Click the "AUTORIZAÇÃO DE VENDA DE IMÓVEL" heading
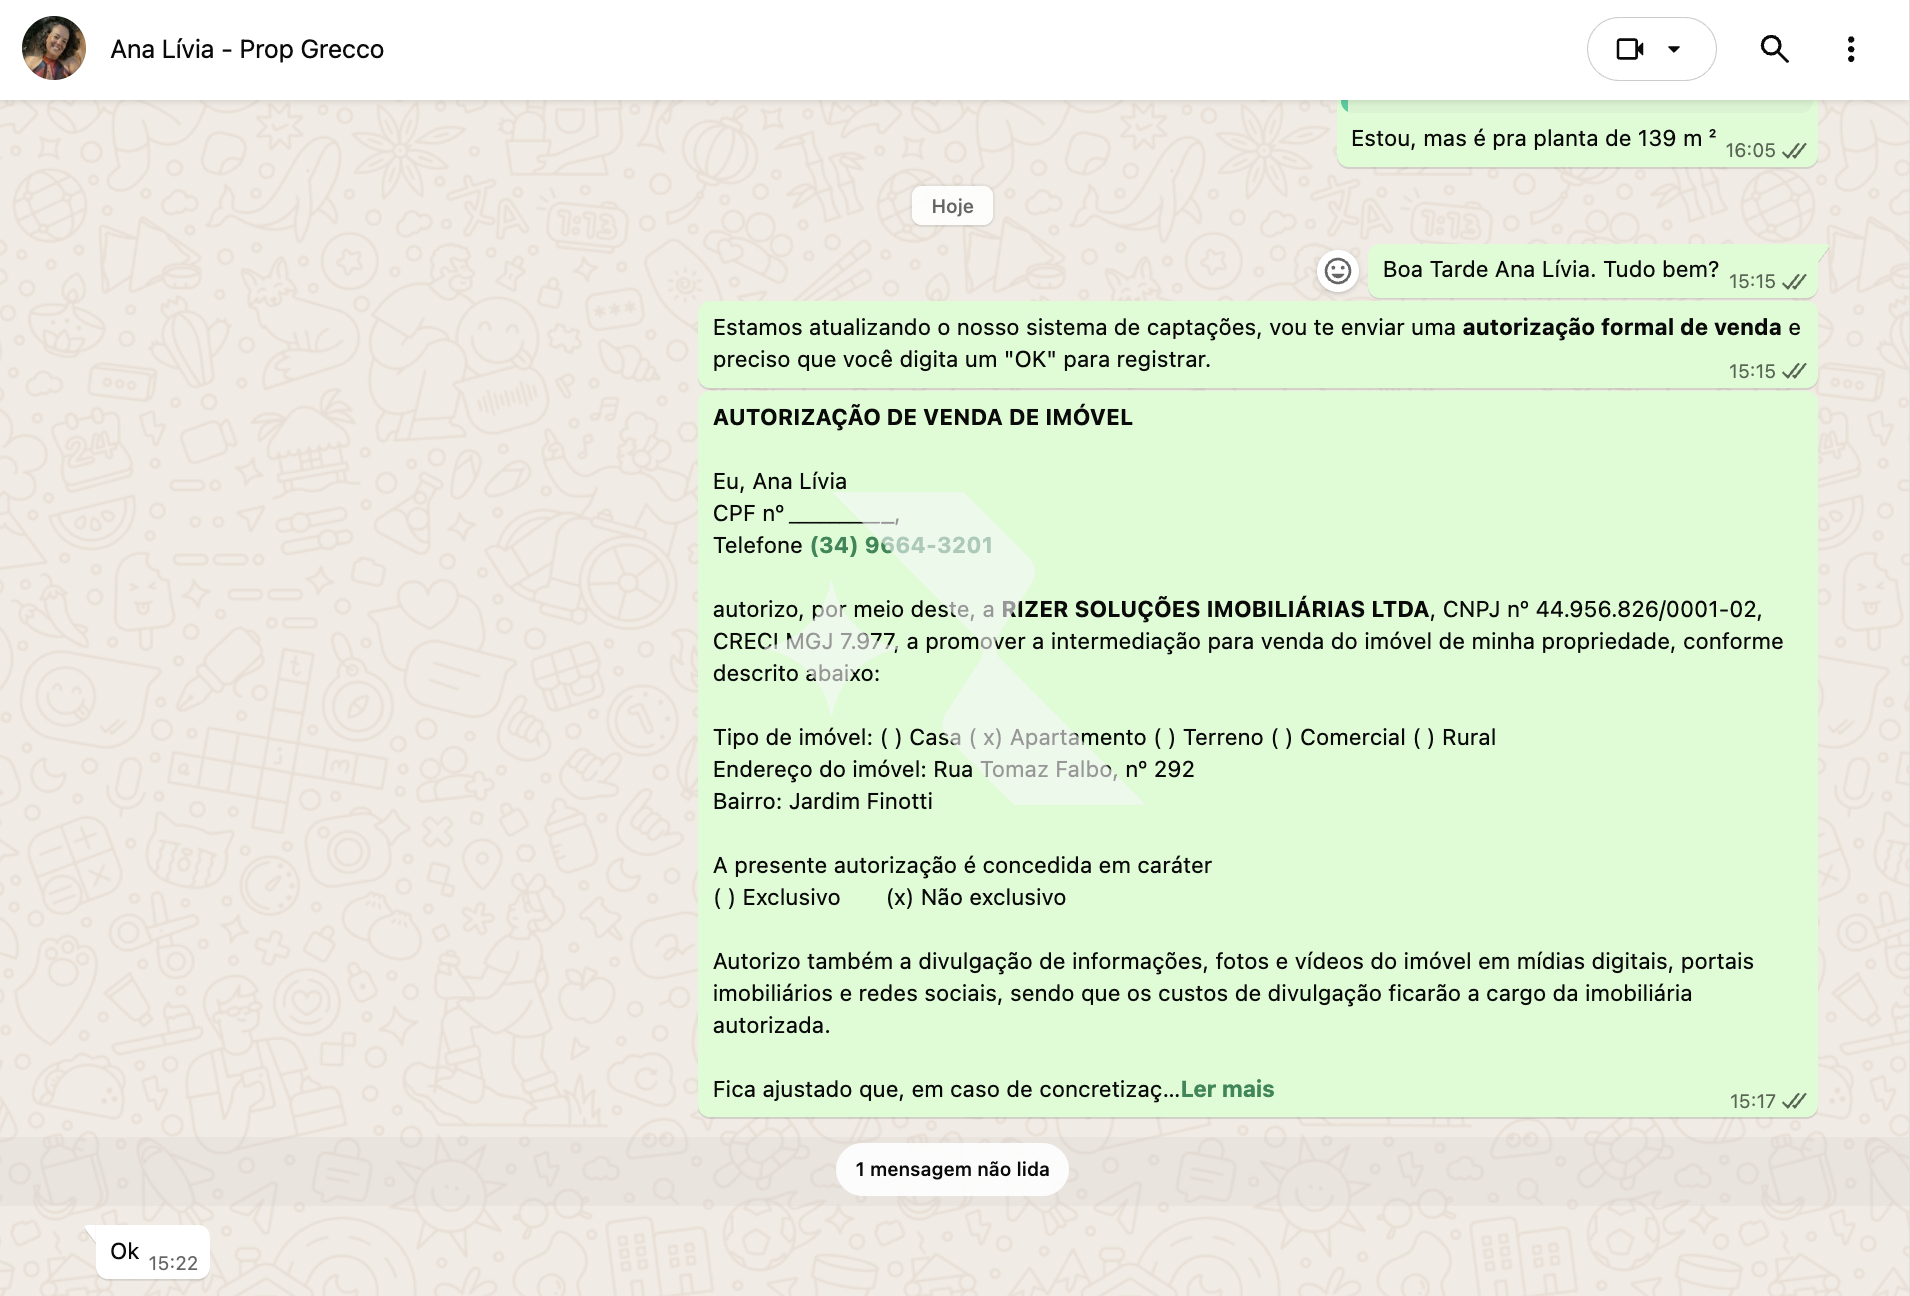 pos(922,417)
